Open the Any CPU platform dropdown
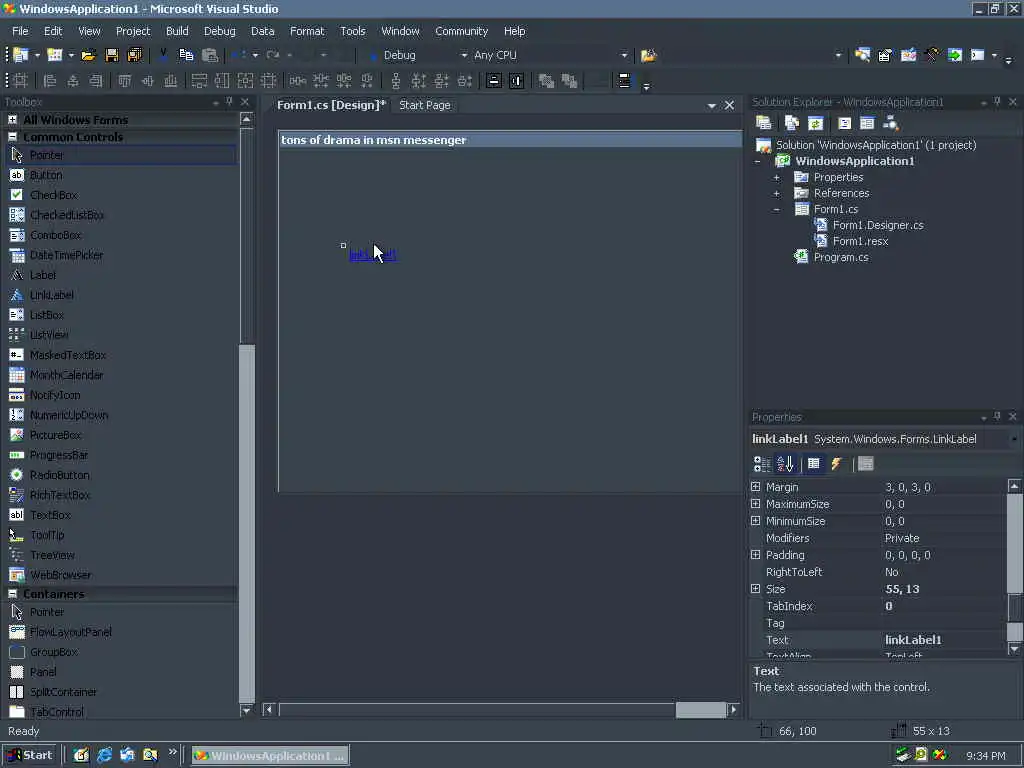Viewport: 1024px width, 768px height. [624, 56]
